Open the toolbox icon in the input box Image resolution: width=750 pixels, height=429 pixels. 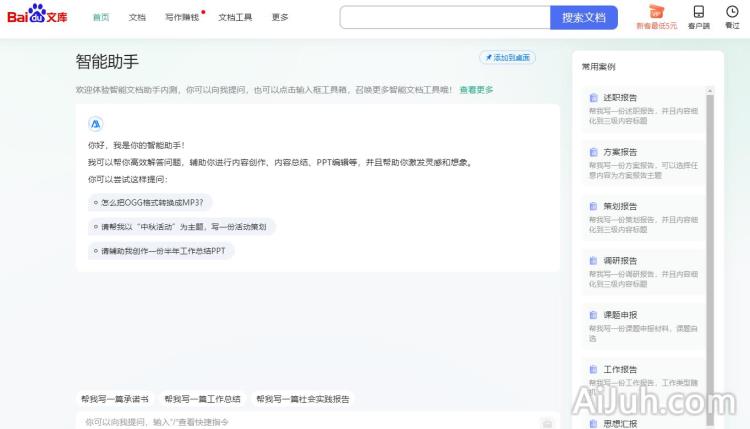click(x=547, y=423)
